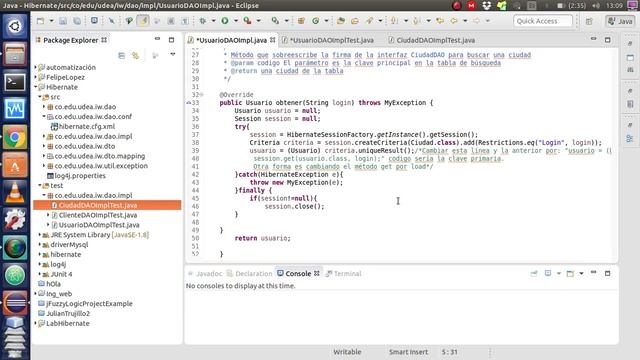This screenshot has width=640, height=360.
Task: Open the New file dropdown arrow
Action: pos(51,21)
